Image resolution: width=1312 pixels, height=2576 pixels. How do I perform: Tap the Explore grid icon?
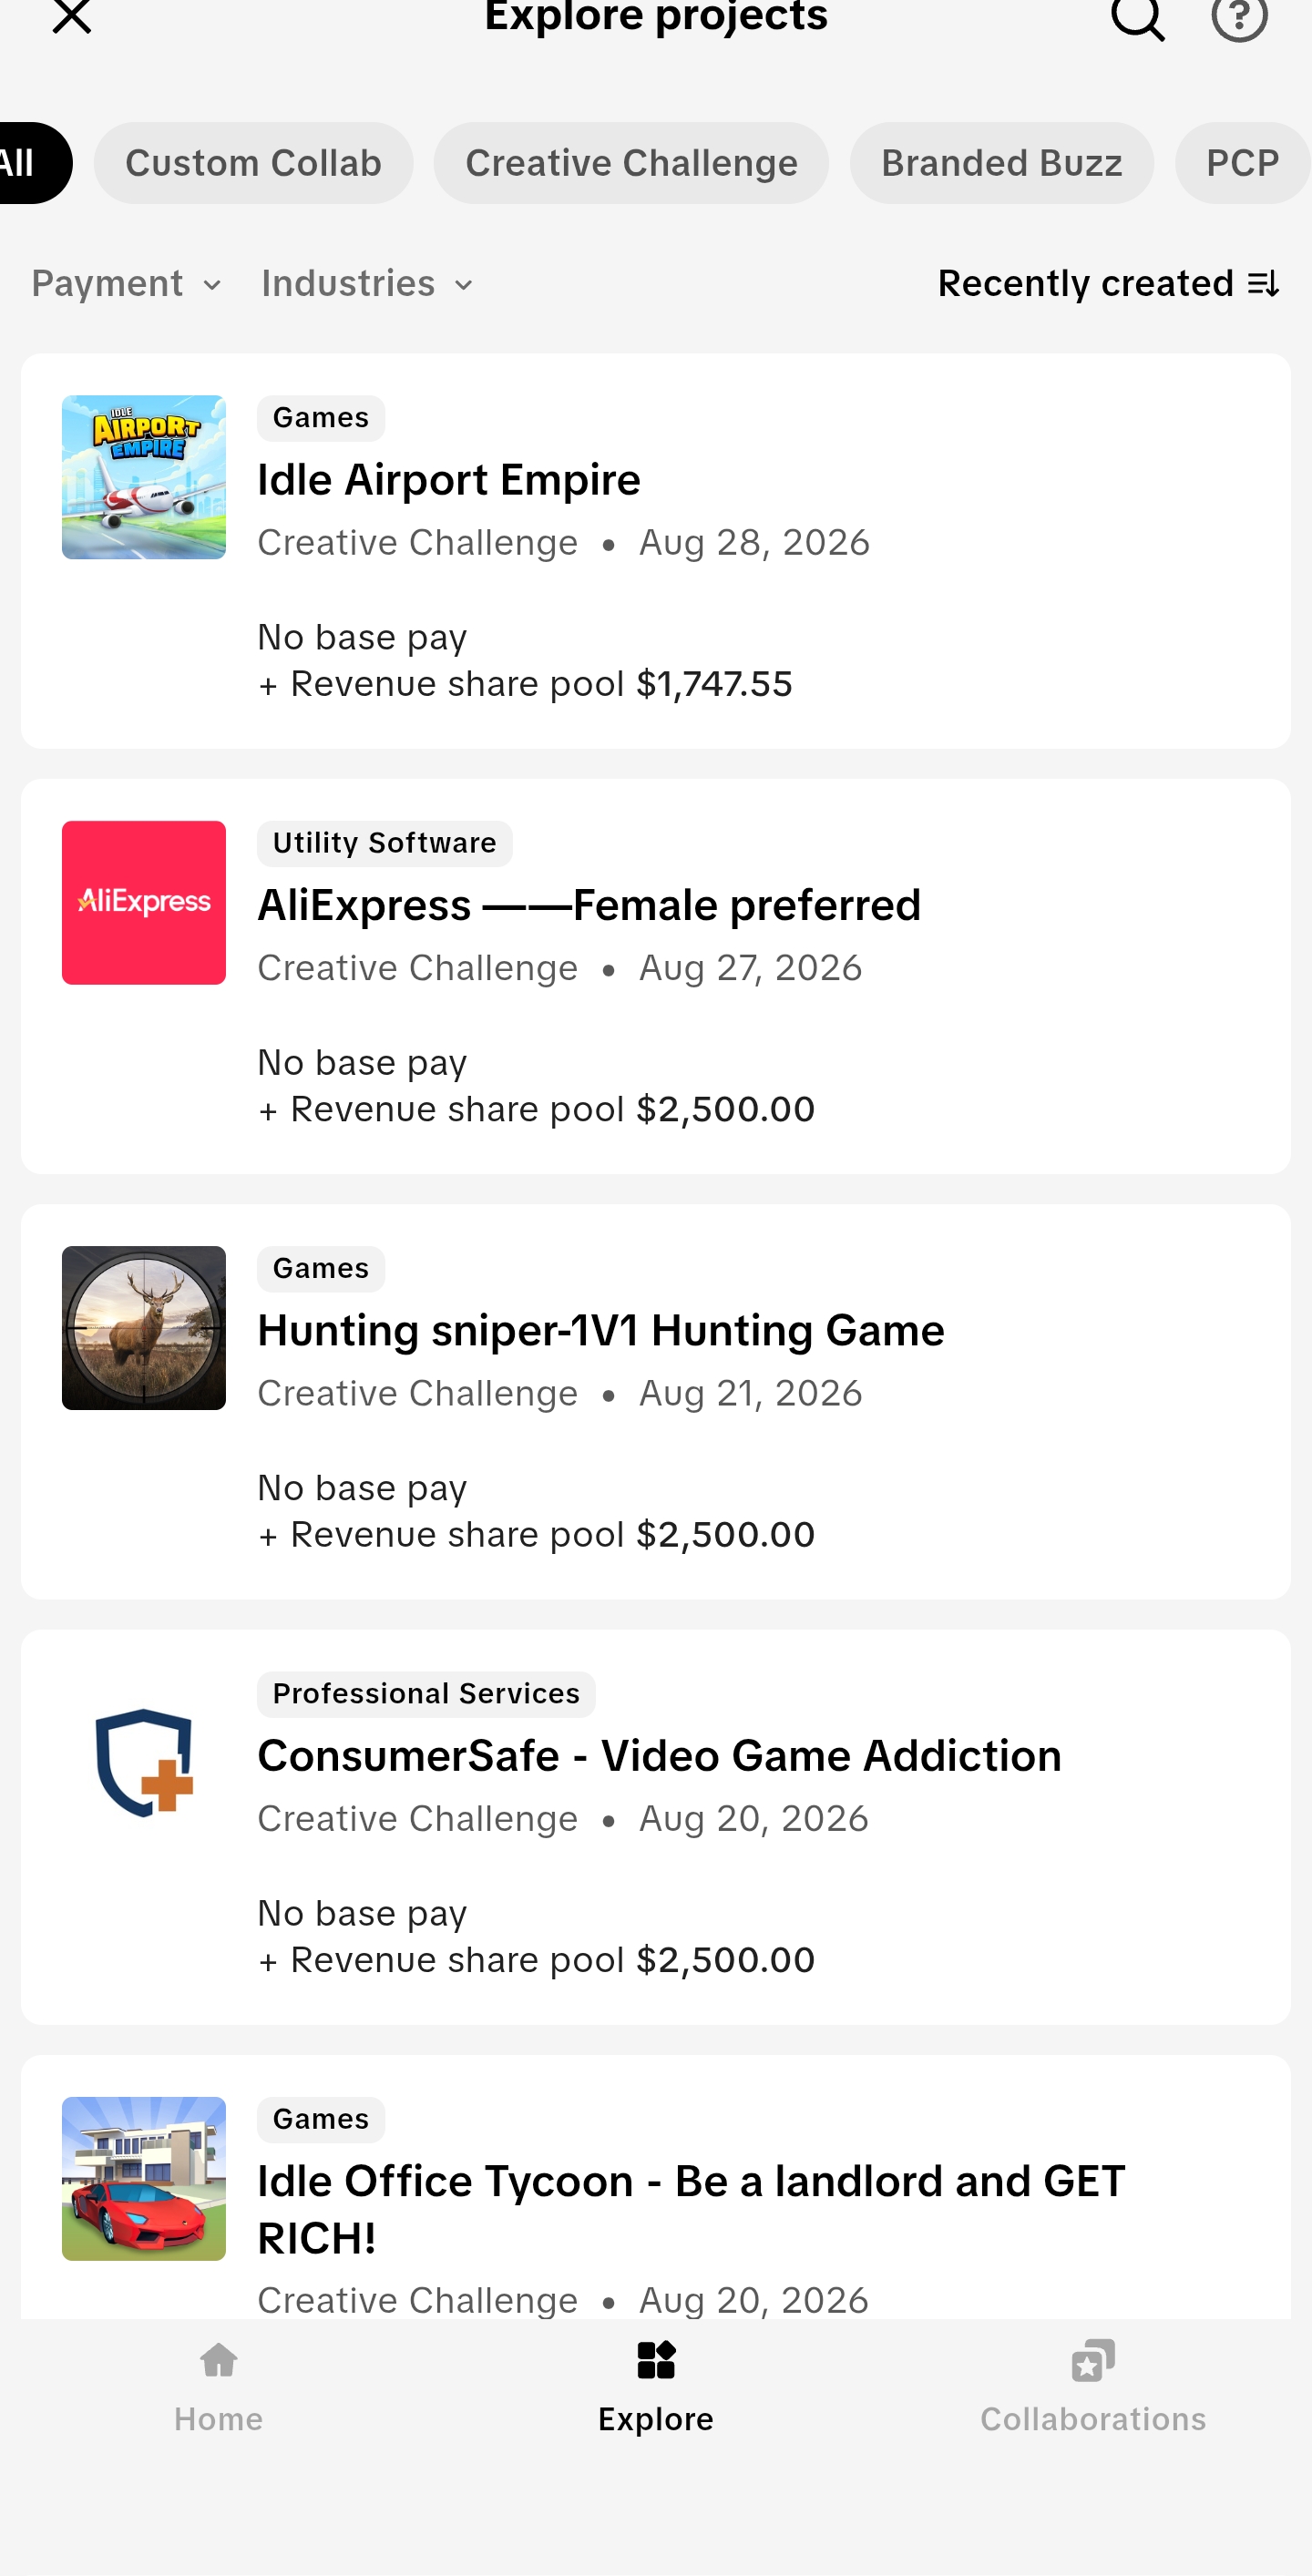click(656, 2361)
